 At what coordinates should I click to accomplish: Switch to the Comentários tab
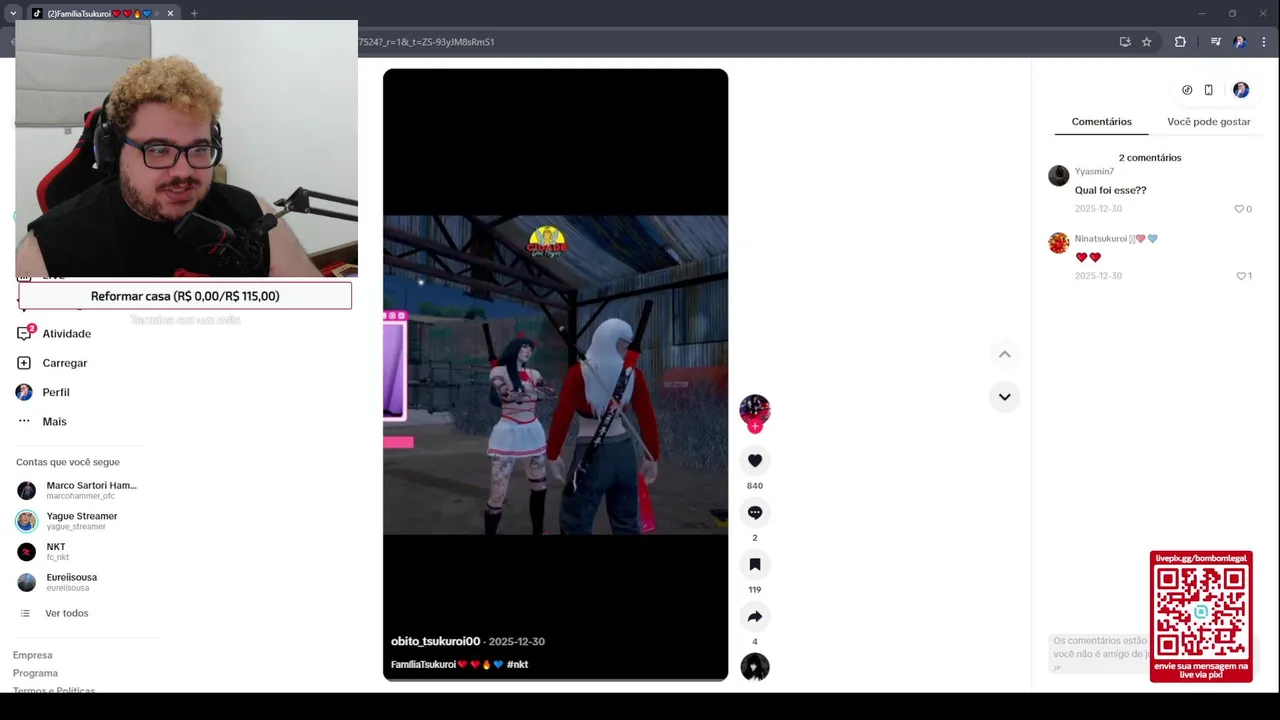click(x=1102, y=122)
